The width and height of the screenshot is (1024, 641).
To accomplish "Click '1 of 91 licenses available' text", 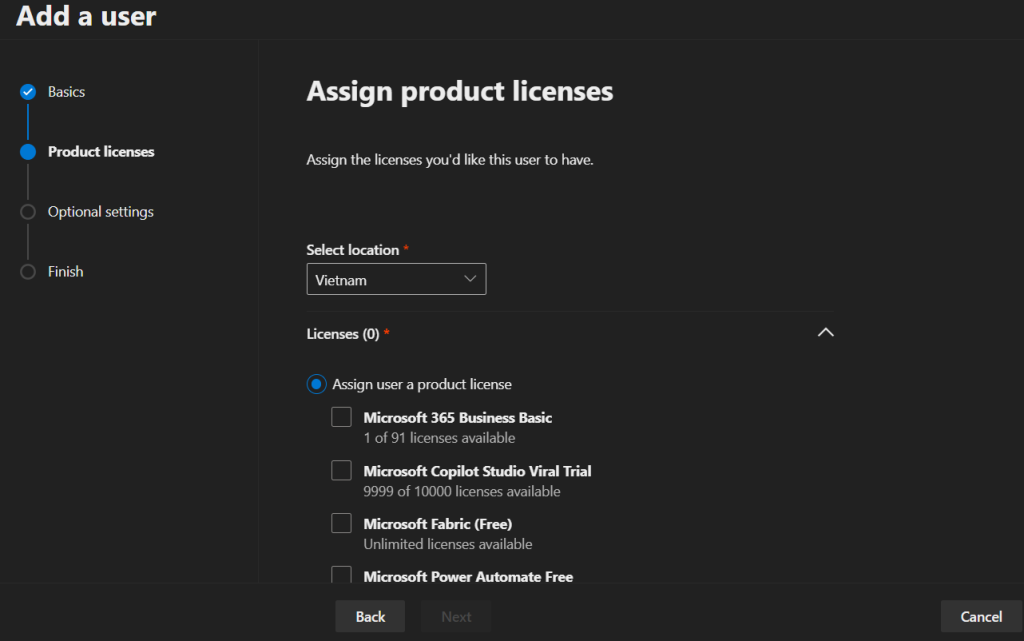I will point(440,438).
